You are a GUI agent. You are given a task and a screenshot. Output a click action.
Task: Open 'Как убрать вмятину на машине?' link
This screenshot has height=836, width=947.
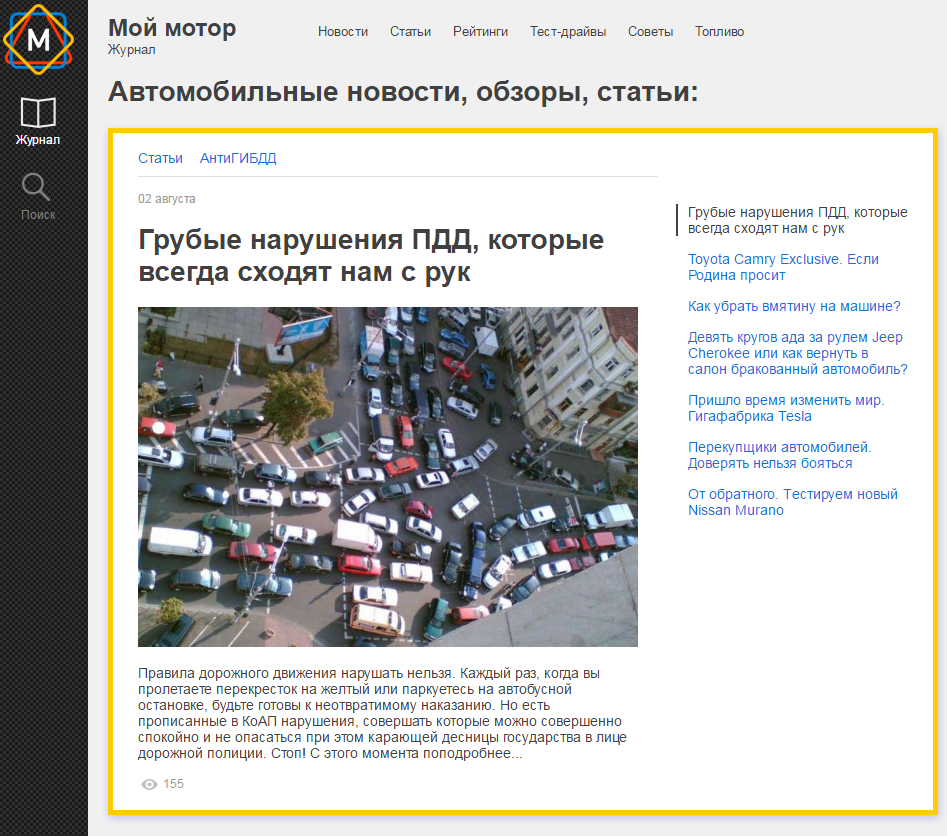(x=794, y=306)
